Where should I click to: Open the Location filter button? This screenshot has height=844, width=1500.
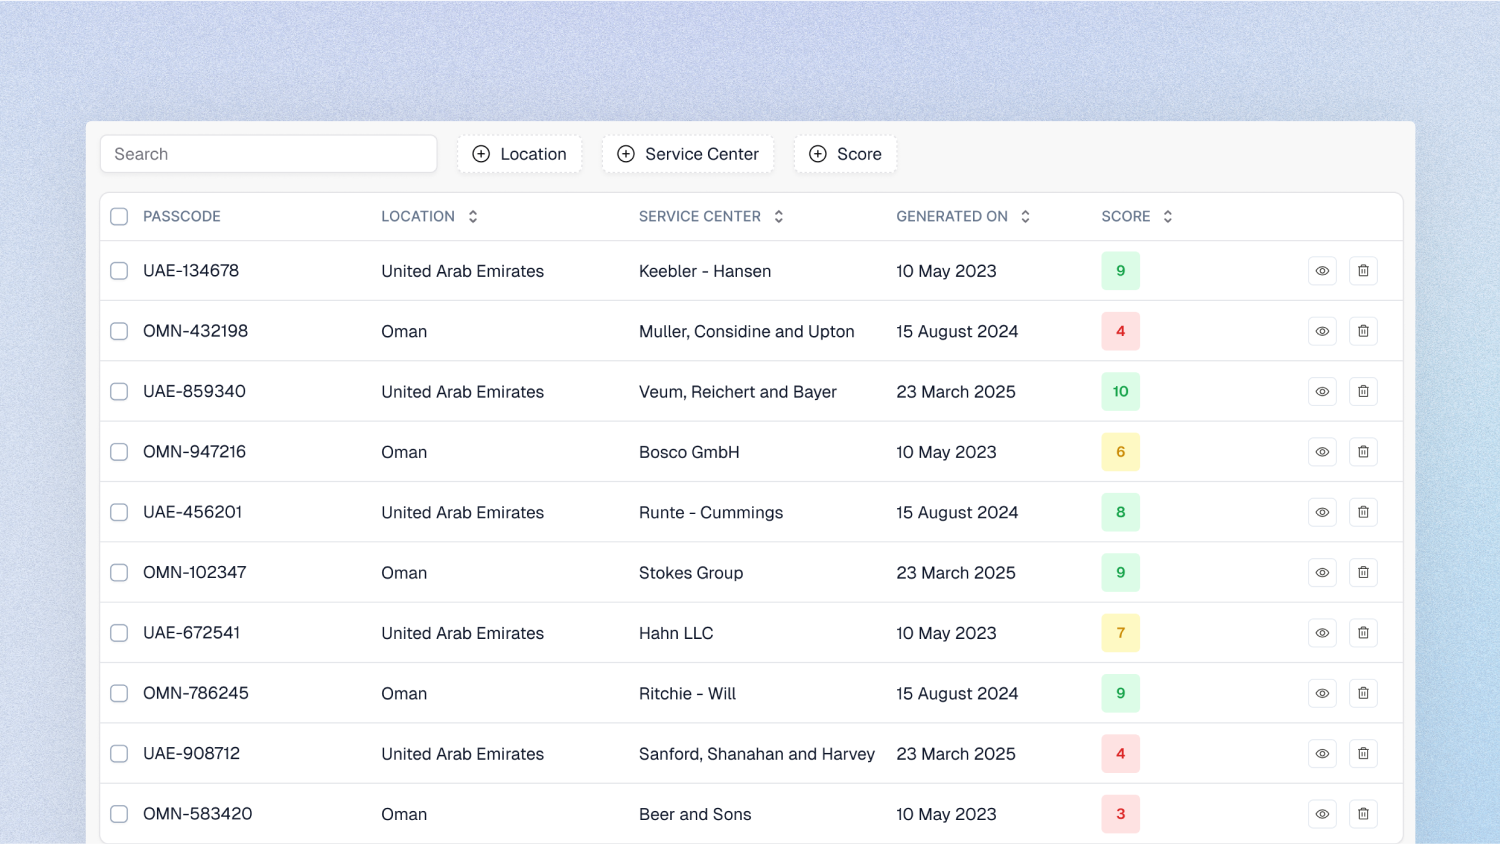coord(520,154)
